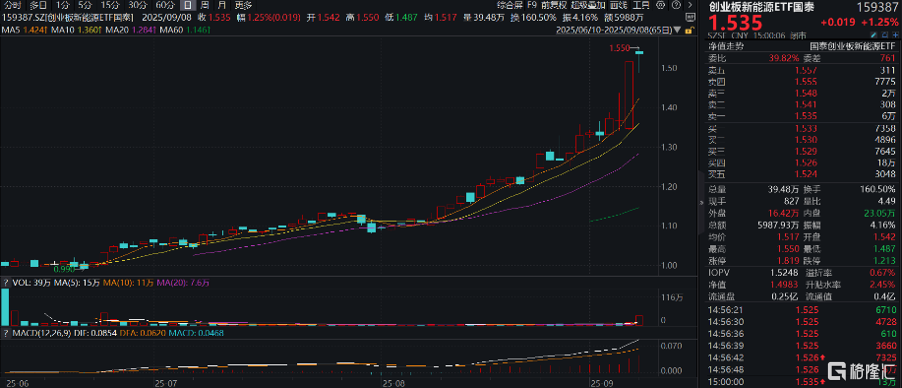Click the 换手 160.50% value
Image resolution: width=902 pixels, height=388 pixels.
[877, 189]
